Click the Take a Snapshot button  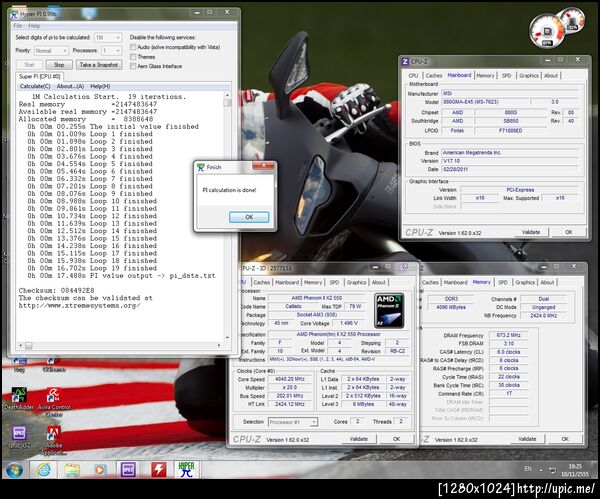pyautogui.click(x=99, y=65)
